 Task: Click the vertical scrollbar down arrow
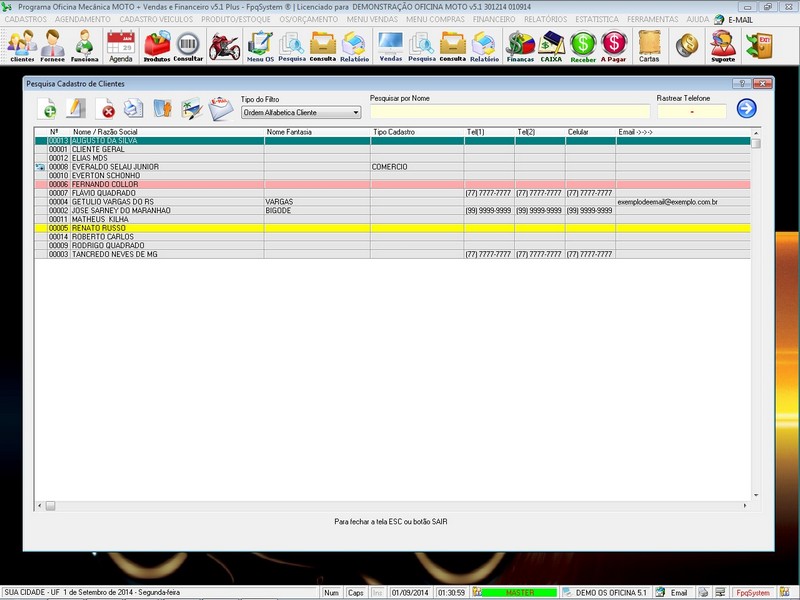click(756, 495)
